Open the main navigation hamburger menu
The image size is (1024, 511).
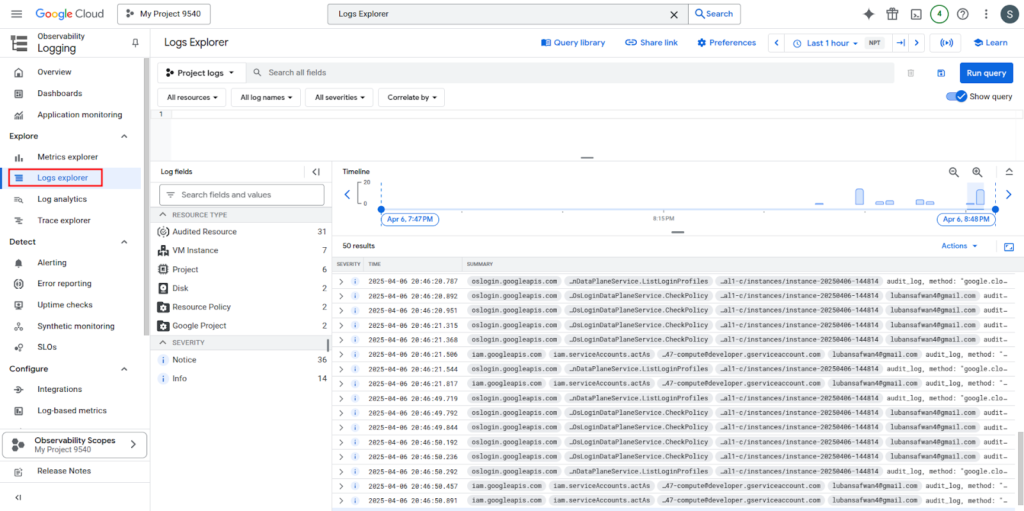(x=17, y=14)
